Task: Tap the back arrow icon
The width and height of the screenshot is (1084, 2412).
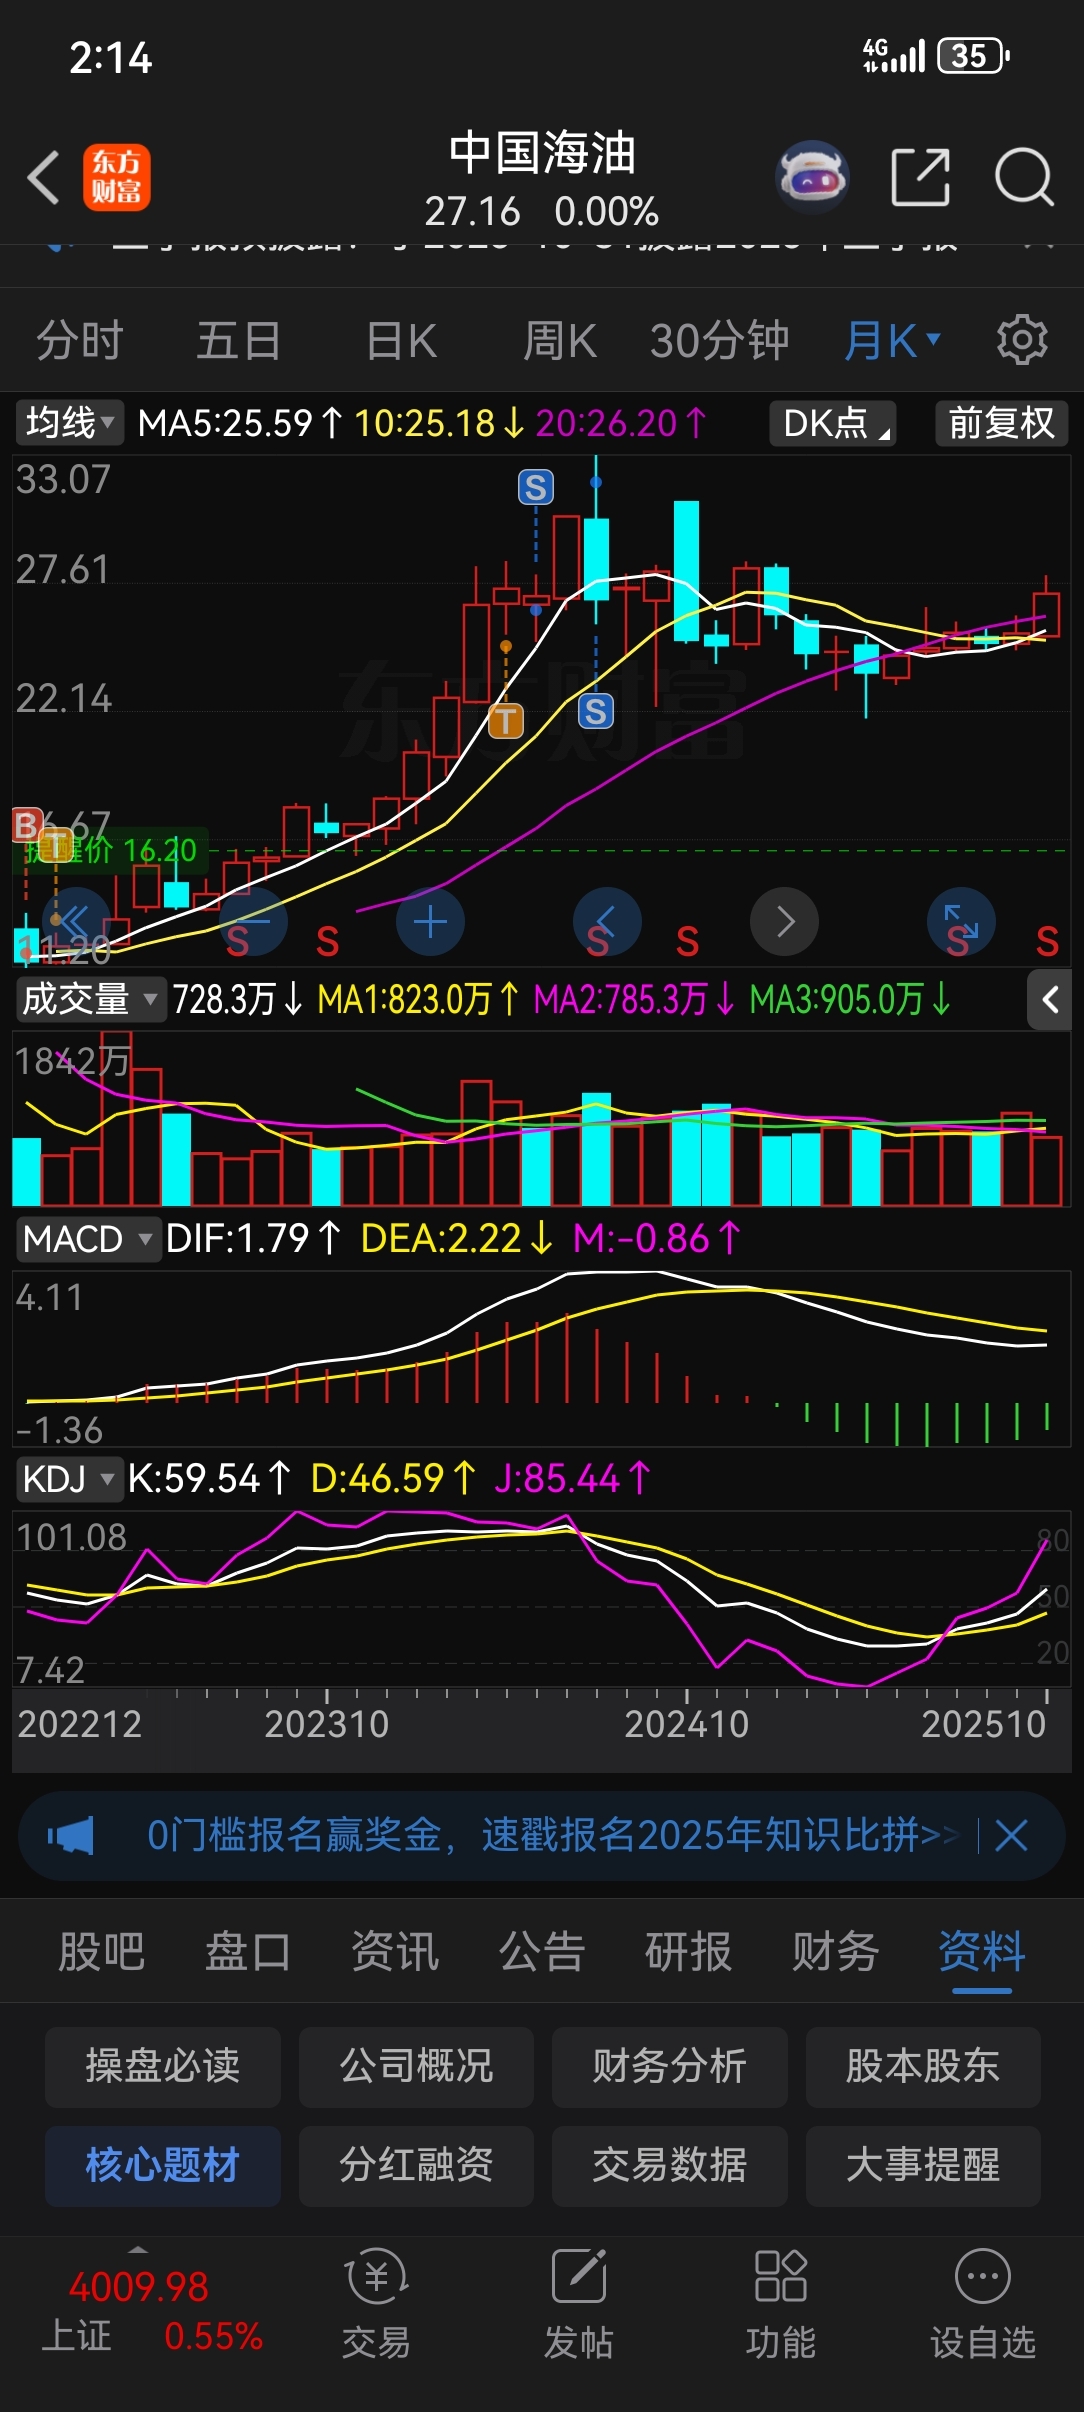Action: pyautogui.click(x=44, y=178)
